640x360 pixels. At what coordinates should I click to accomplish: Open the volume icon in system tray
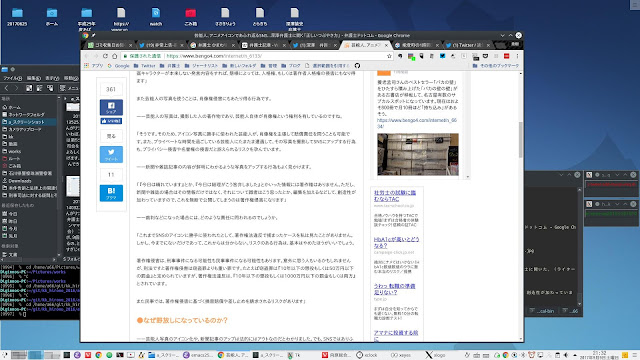[x=566, y=355]
